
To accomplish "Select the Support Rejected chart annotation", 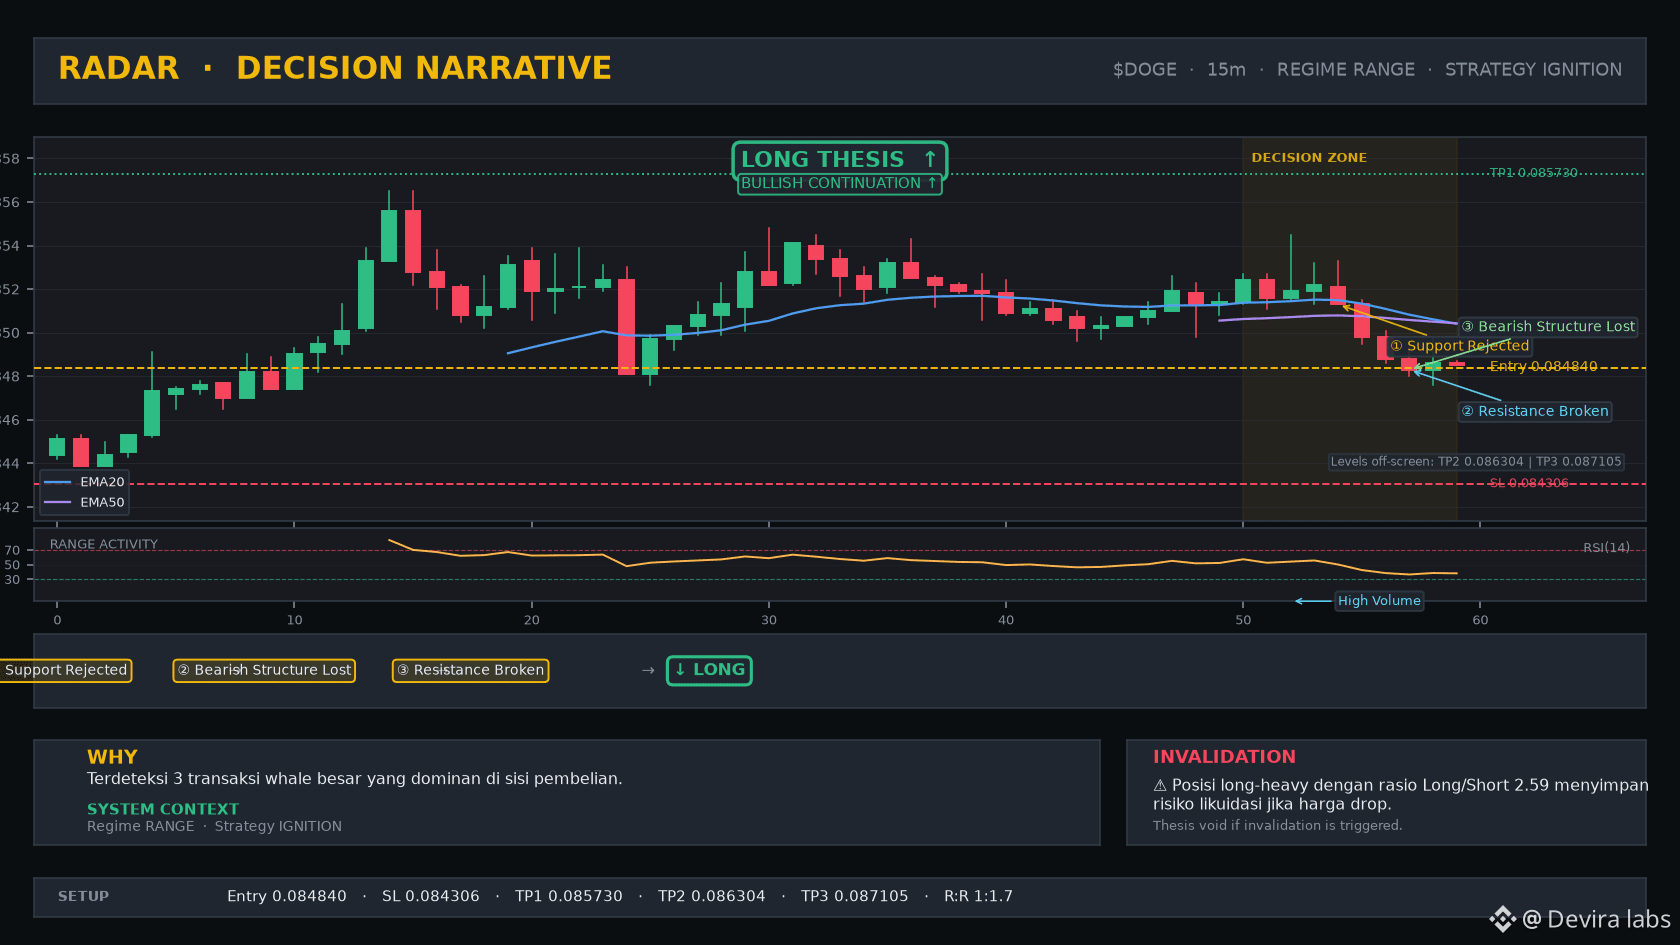I will 1459,346.
